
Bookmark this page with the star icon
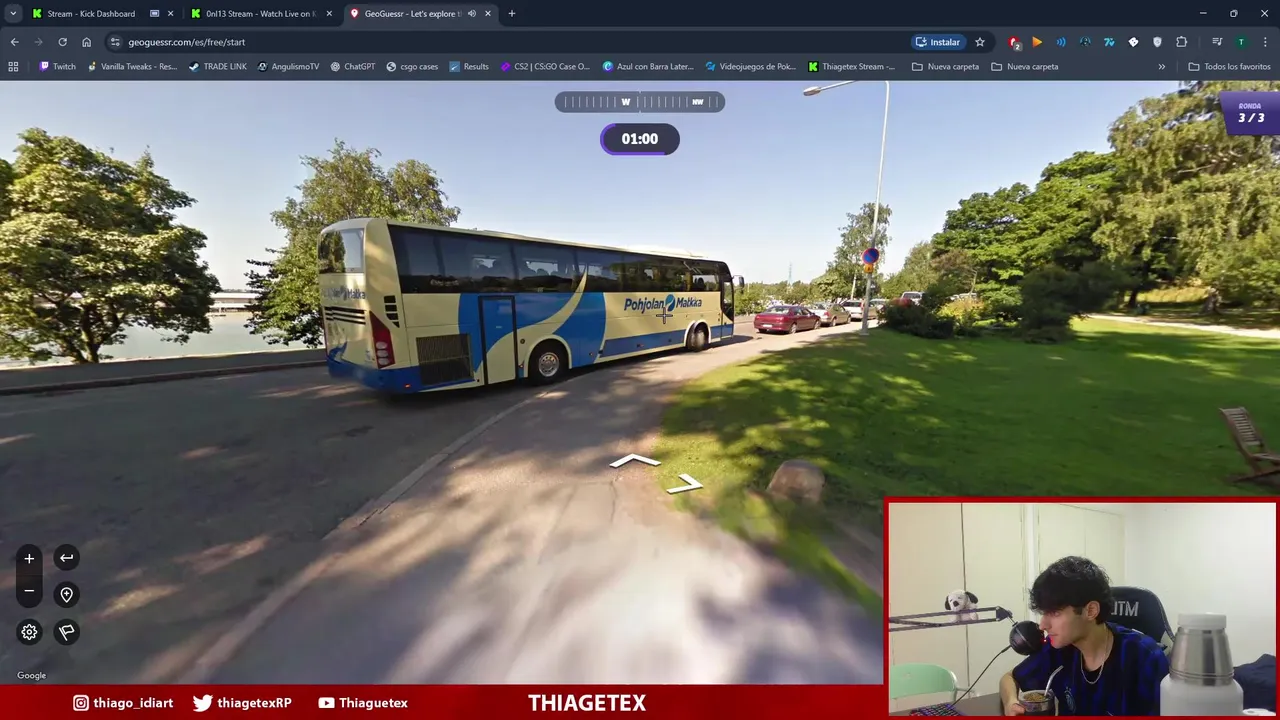tap(980, 42)
